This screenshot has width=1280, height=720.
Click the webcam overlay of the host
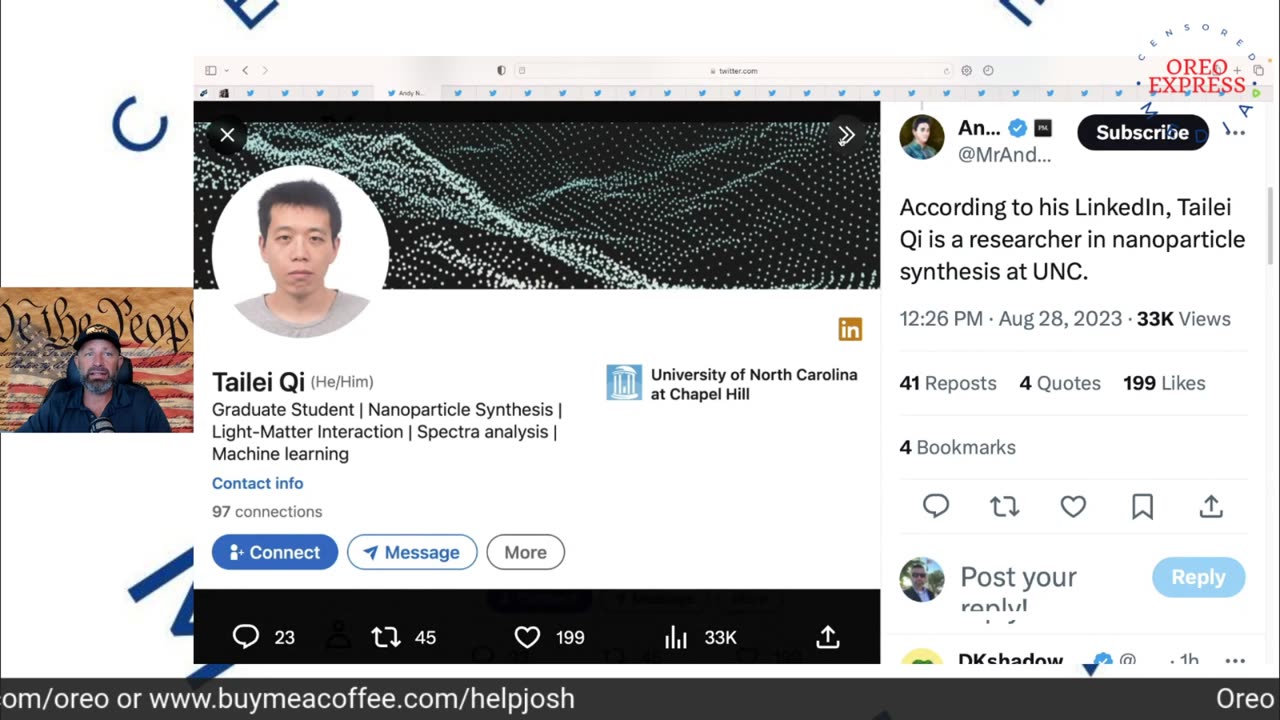97,360
